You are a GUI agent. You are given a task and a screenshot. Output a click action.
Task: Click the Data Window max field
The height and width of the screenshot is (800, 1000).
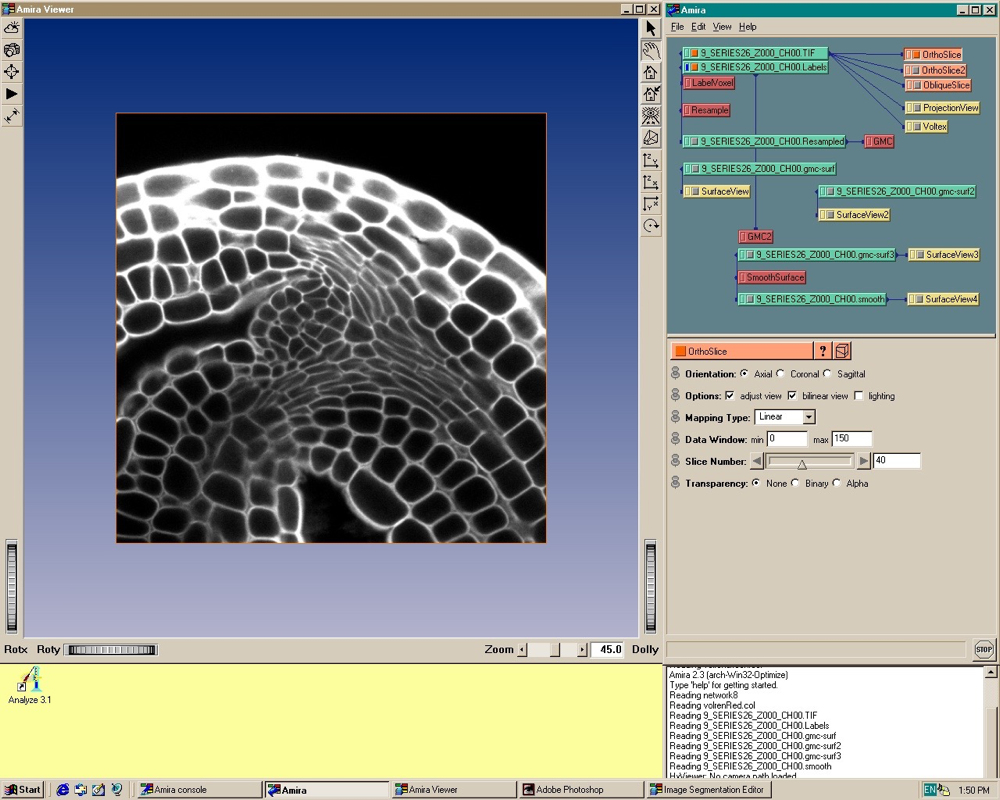tap(851, 439)
